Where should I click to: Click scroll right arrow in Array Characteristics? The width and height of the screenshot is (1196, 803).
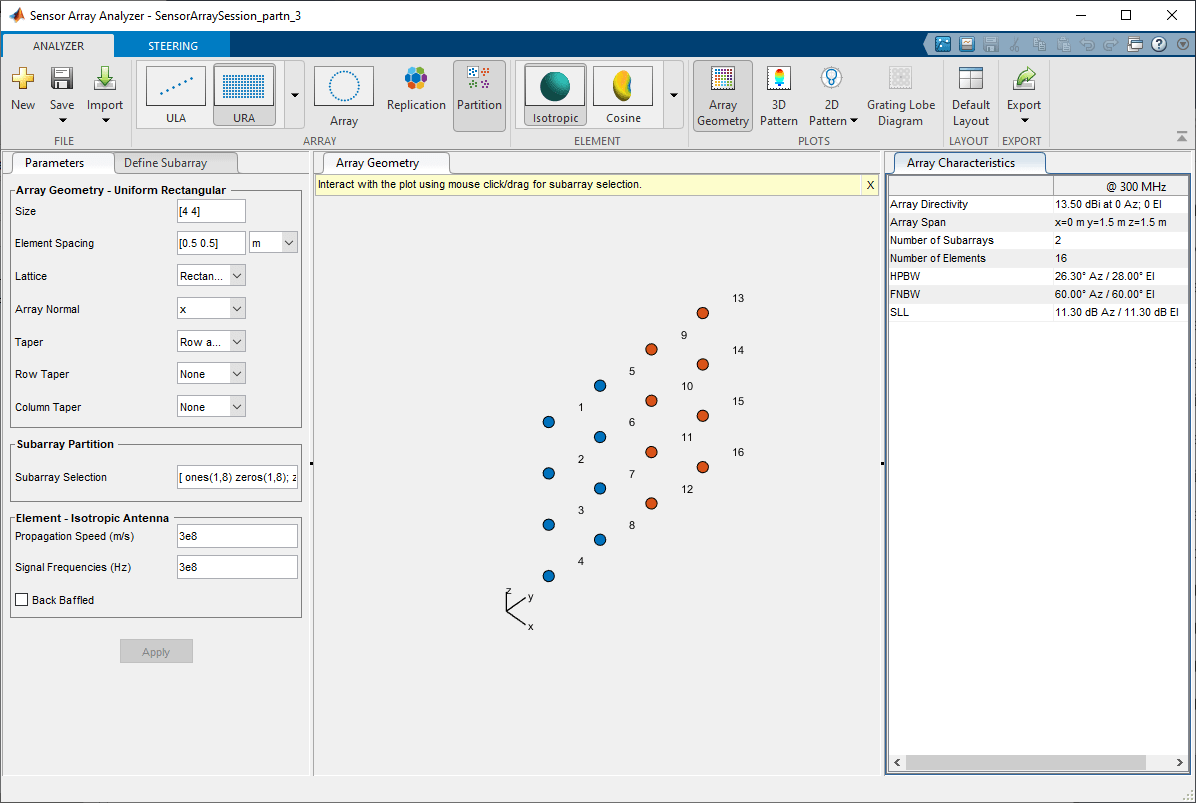[1179, 762]
